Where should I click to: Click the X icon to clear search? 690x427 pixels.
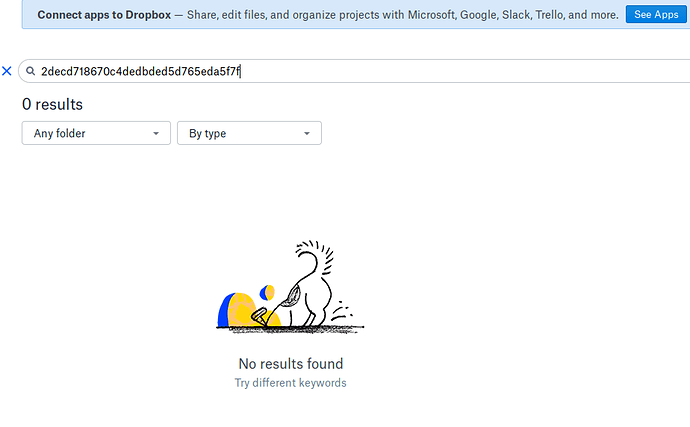(7, 71)
